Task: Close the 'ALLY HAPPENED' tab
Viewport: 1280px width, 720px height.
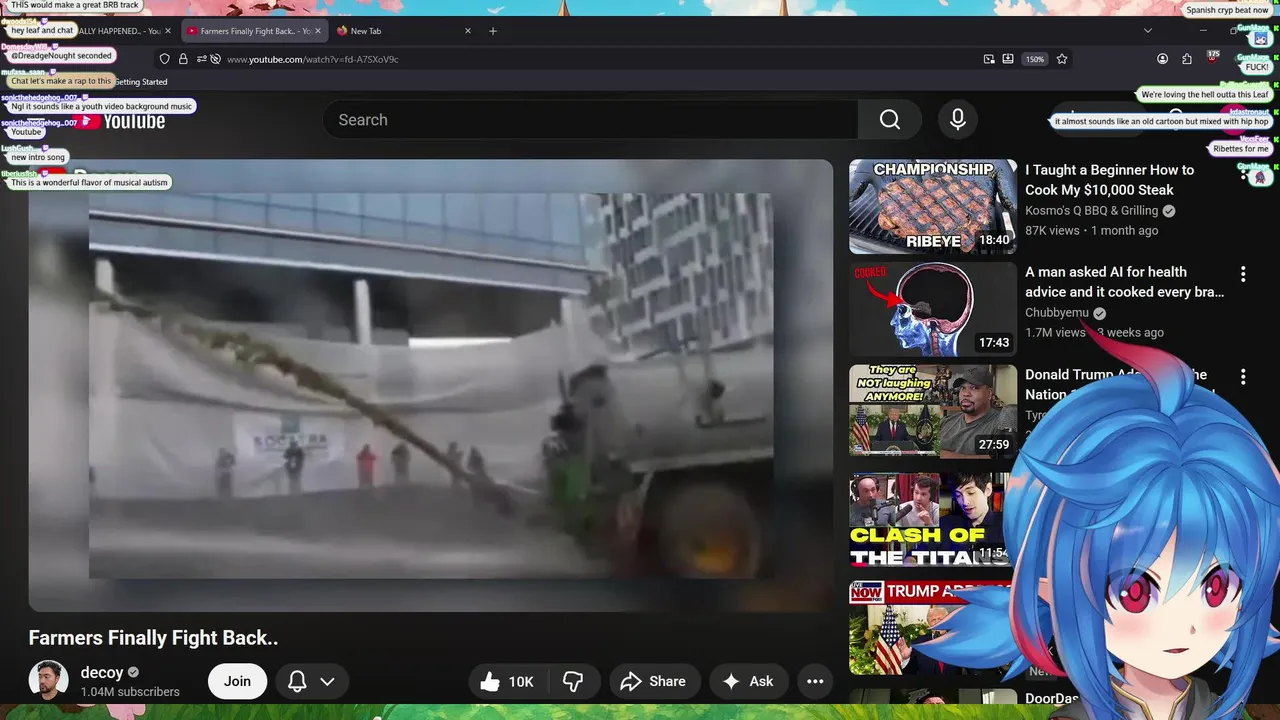Action: click(168, 31)
